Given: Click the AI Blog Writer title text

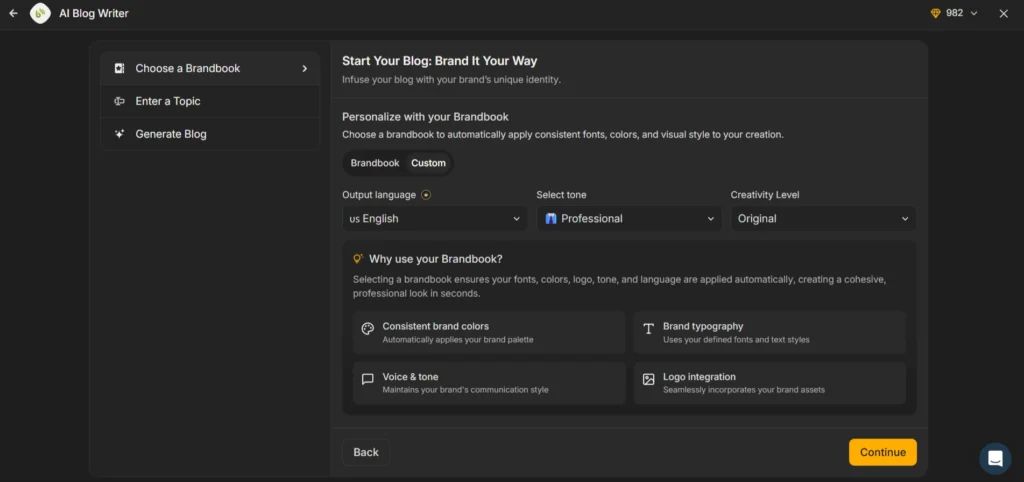Looking at the screenshot, I should coord(94,13).
